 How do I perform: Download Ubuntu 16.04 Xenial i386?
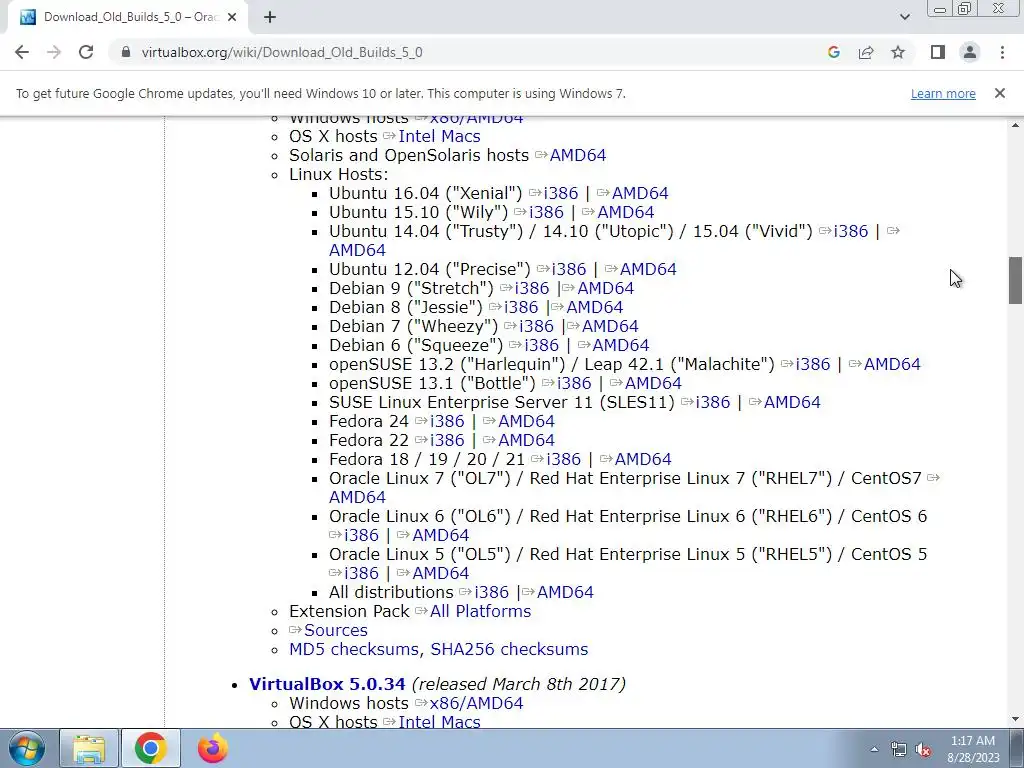point(560,193)
